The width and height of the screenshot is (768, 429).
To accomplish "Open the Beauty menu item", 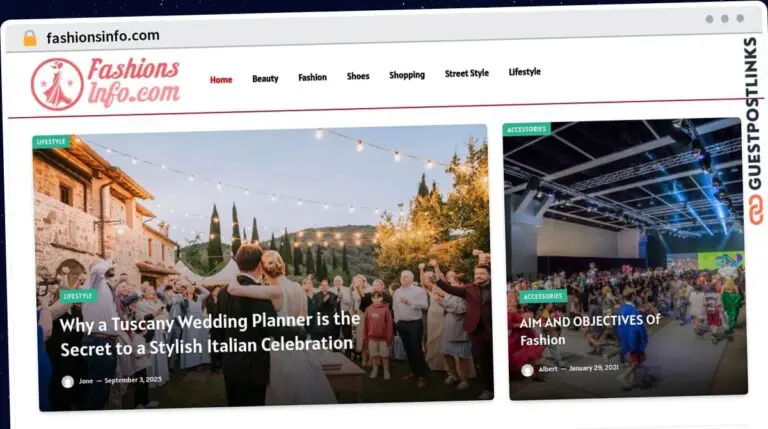I will point(265,78).
